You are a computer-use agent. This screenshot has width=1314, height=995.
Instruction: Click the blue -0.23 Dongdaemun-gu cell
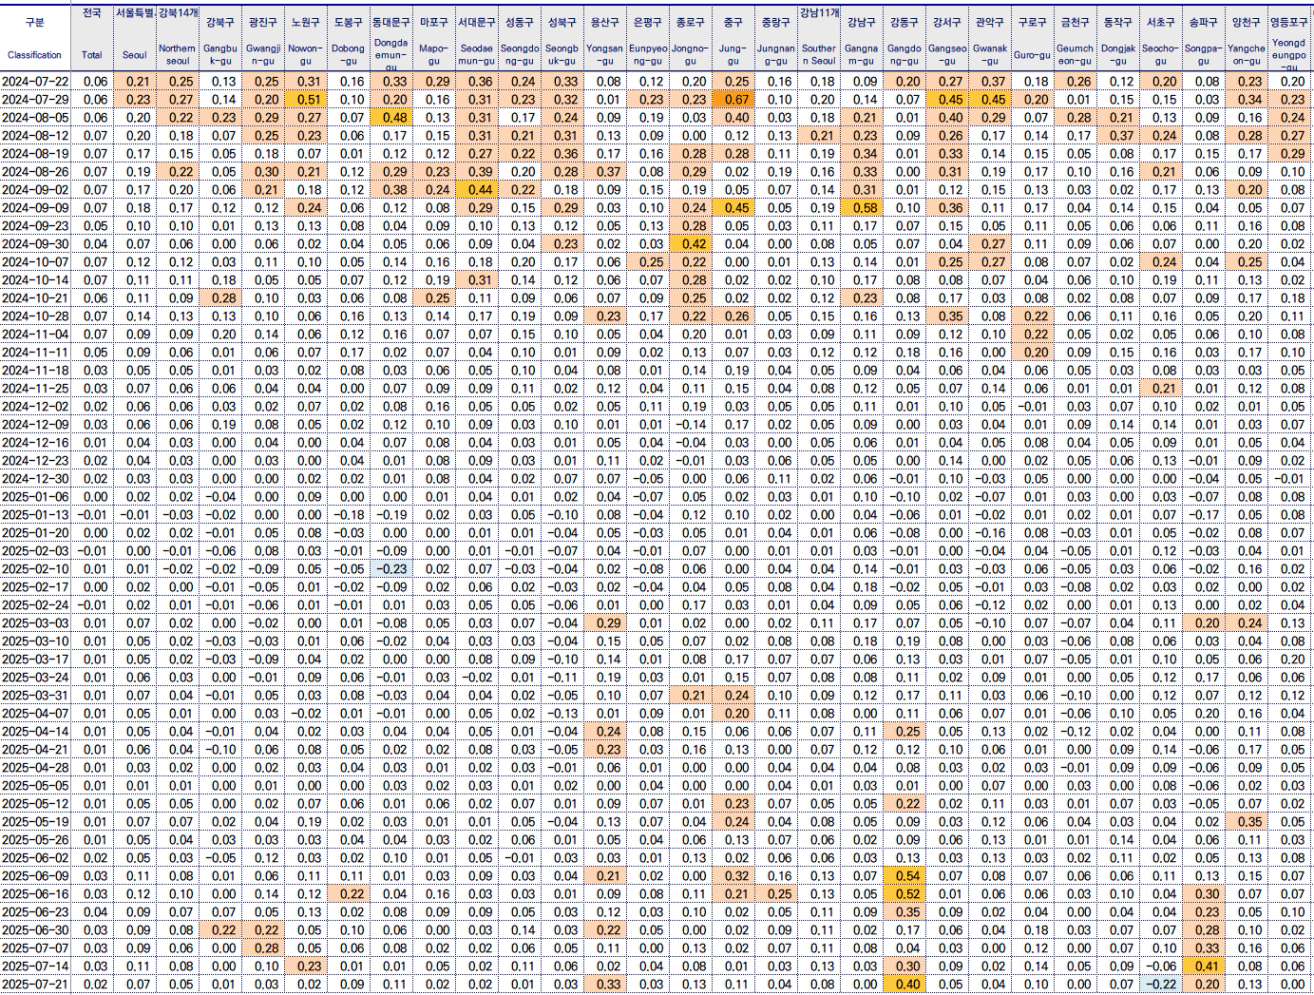pos(390,568)
